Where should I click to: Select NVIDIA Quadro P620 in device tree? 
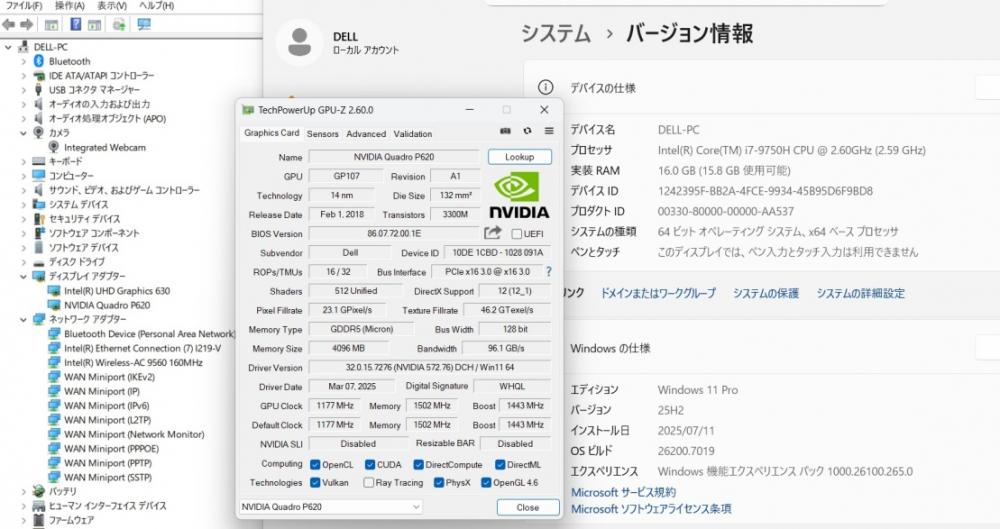click(x=107, y=305)
